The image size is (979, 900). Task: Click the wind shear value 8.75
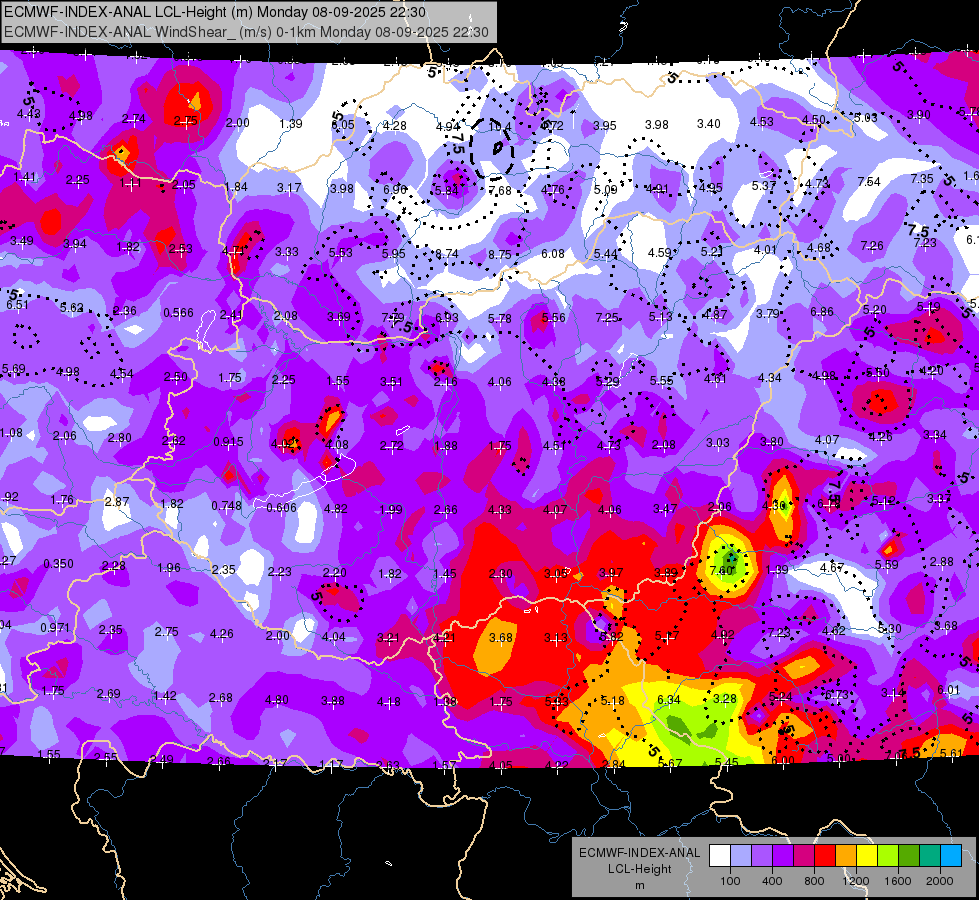click(499, 255)
